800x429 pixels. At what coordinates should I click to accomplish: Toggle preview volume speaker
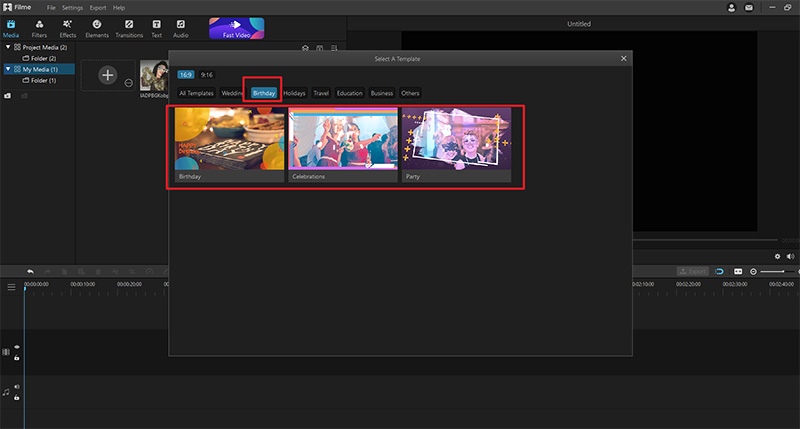point(790,257)
